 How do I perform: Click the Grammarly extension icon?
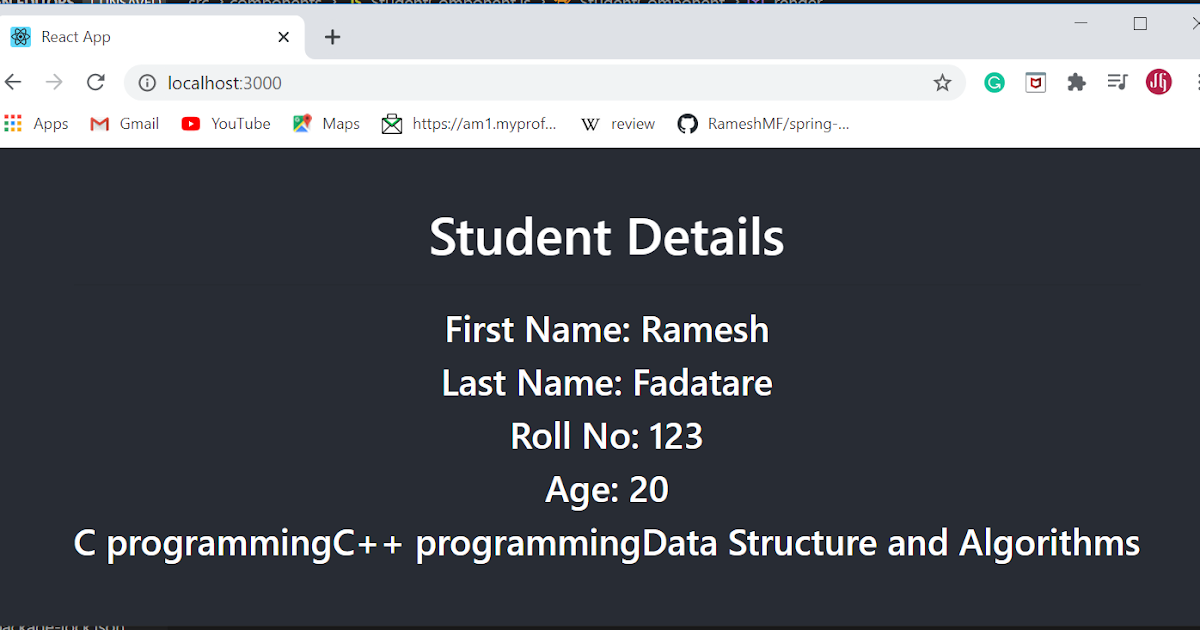coord(994,82)
